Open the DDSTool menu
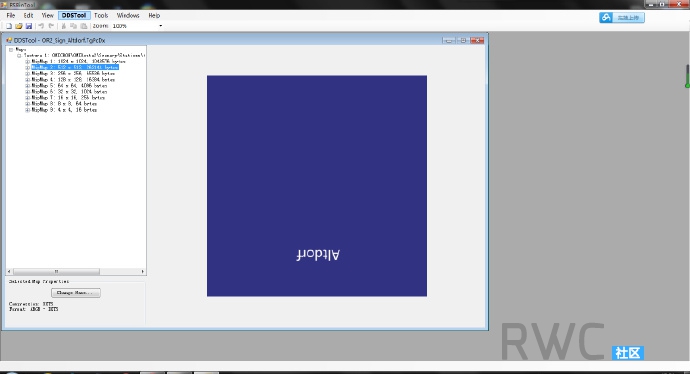 pyautogui.click(x=74, y=15)
